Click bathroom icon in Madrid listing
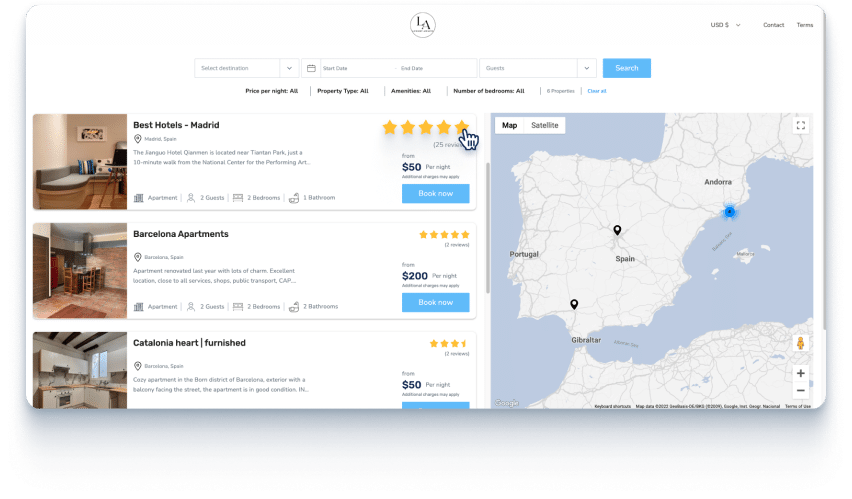The image size is (852, 499). 294,198
